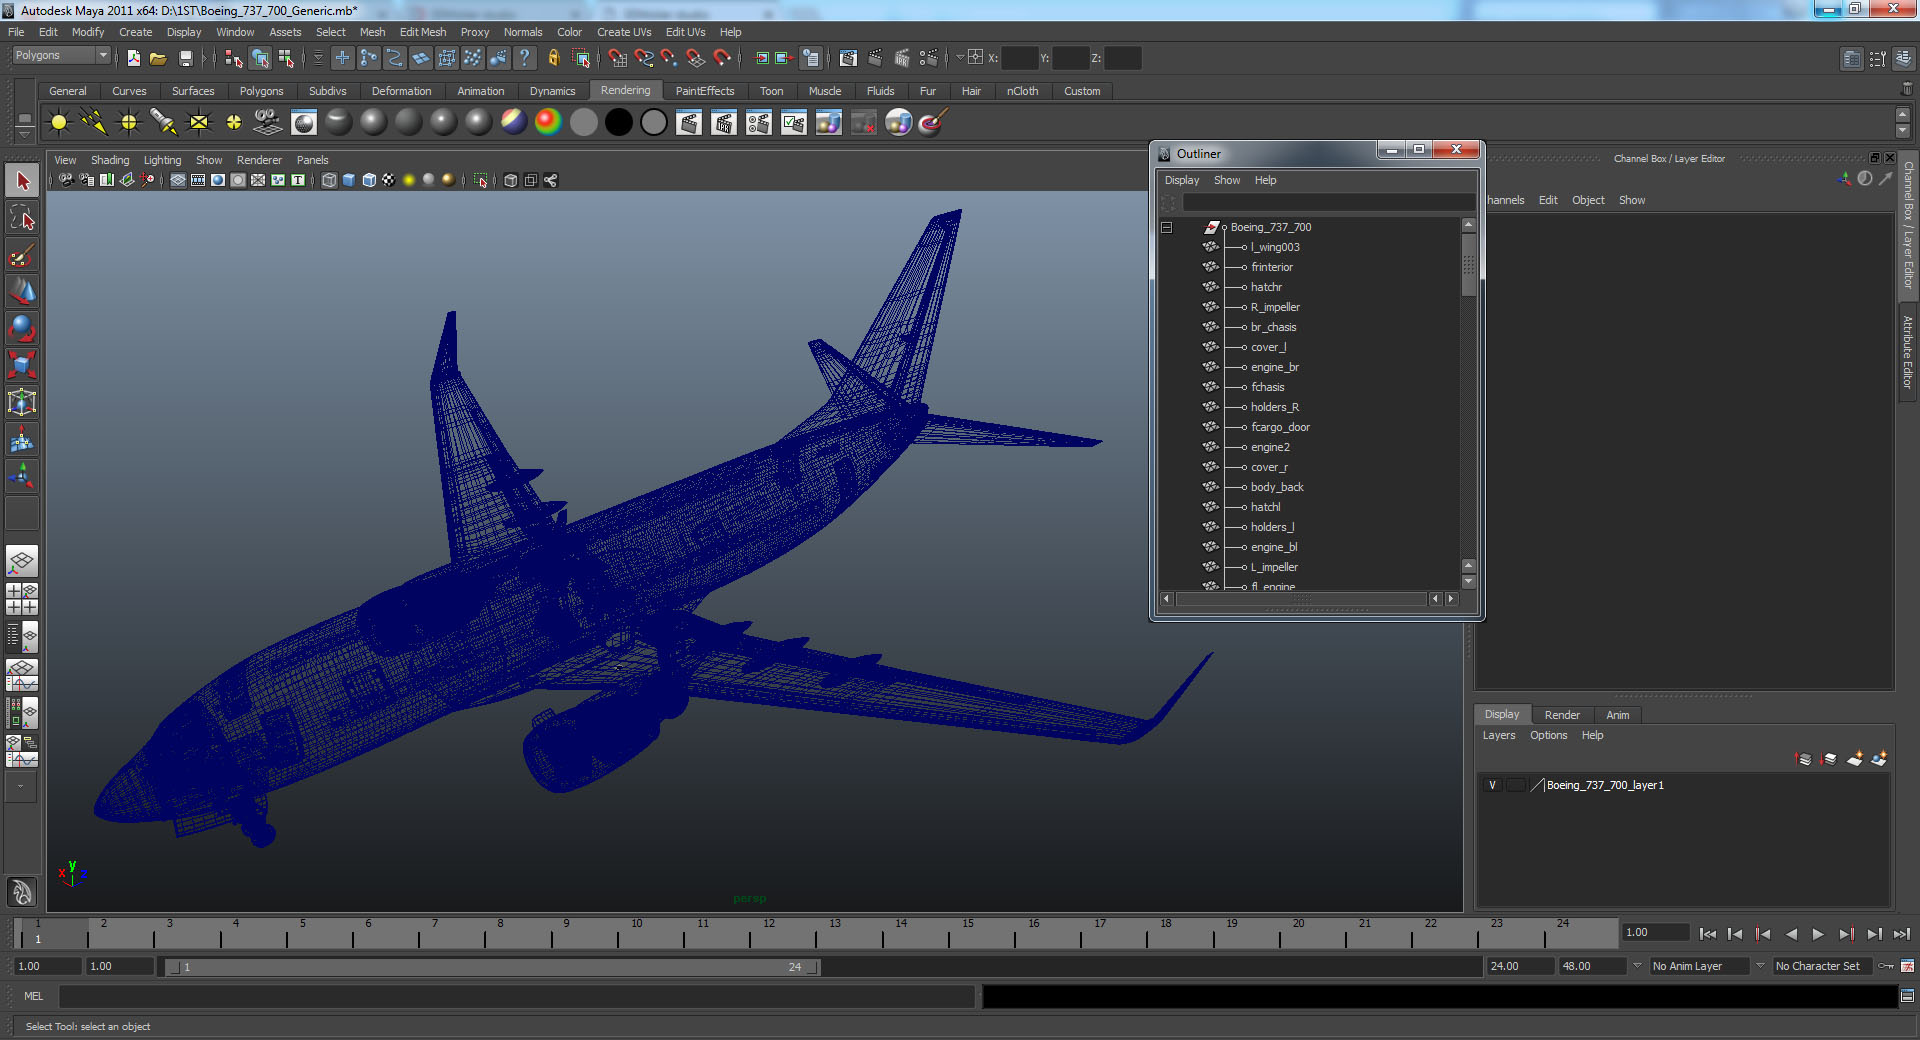
Task: Click the MEL command input field
Action: (x=517, y=996)
